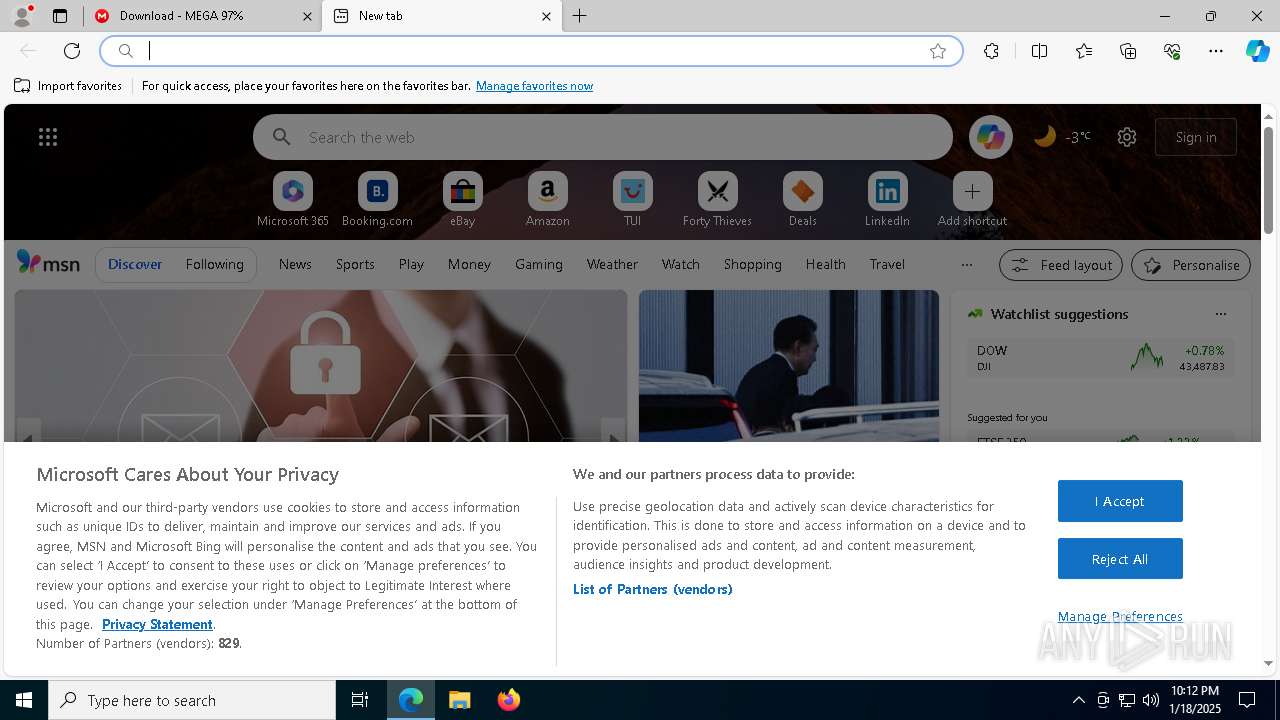Open the Shopping category
Image resolution: width=1280 pixels, height=720 pixels.
coord(752,264)
